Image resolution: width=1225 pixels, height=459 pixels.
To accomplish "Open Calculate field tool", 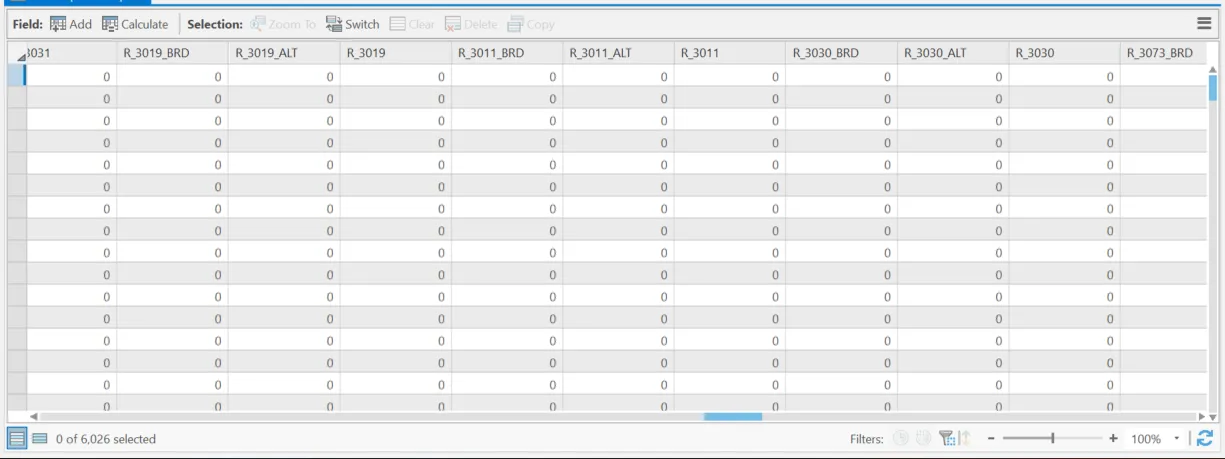I will coord(135,24).
